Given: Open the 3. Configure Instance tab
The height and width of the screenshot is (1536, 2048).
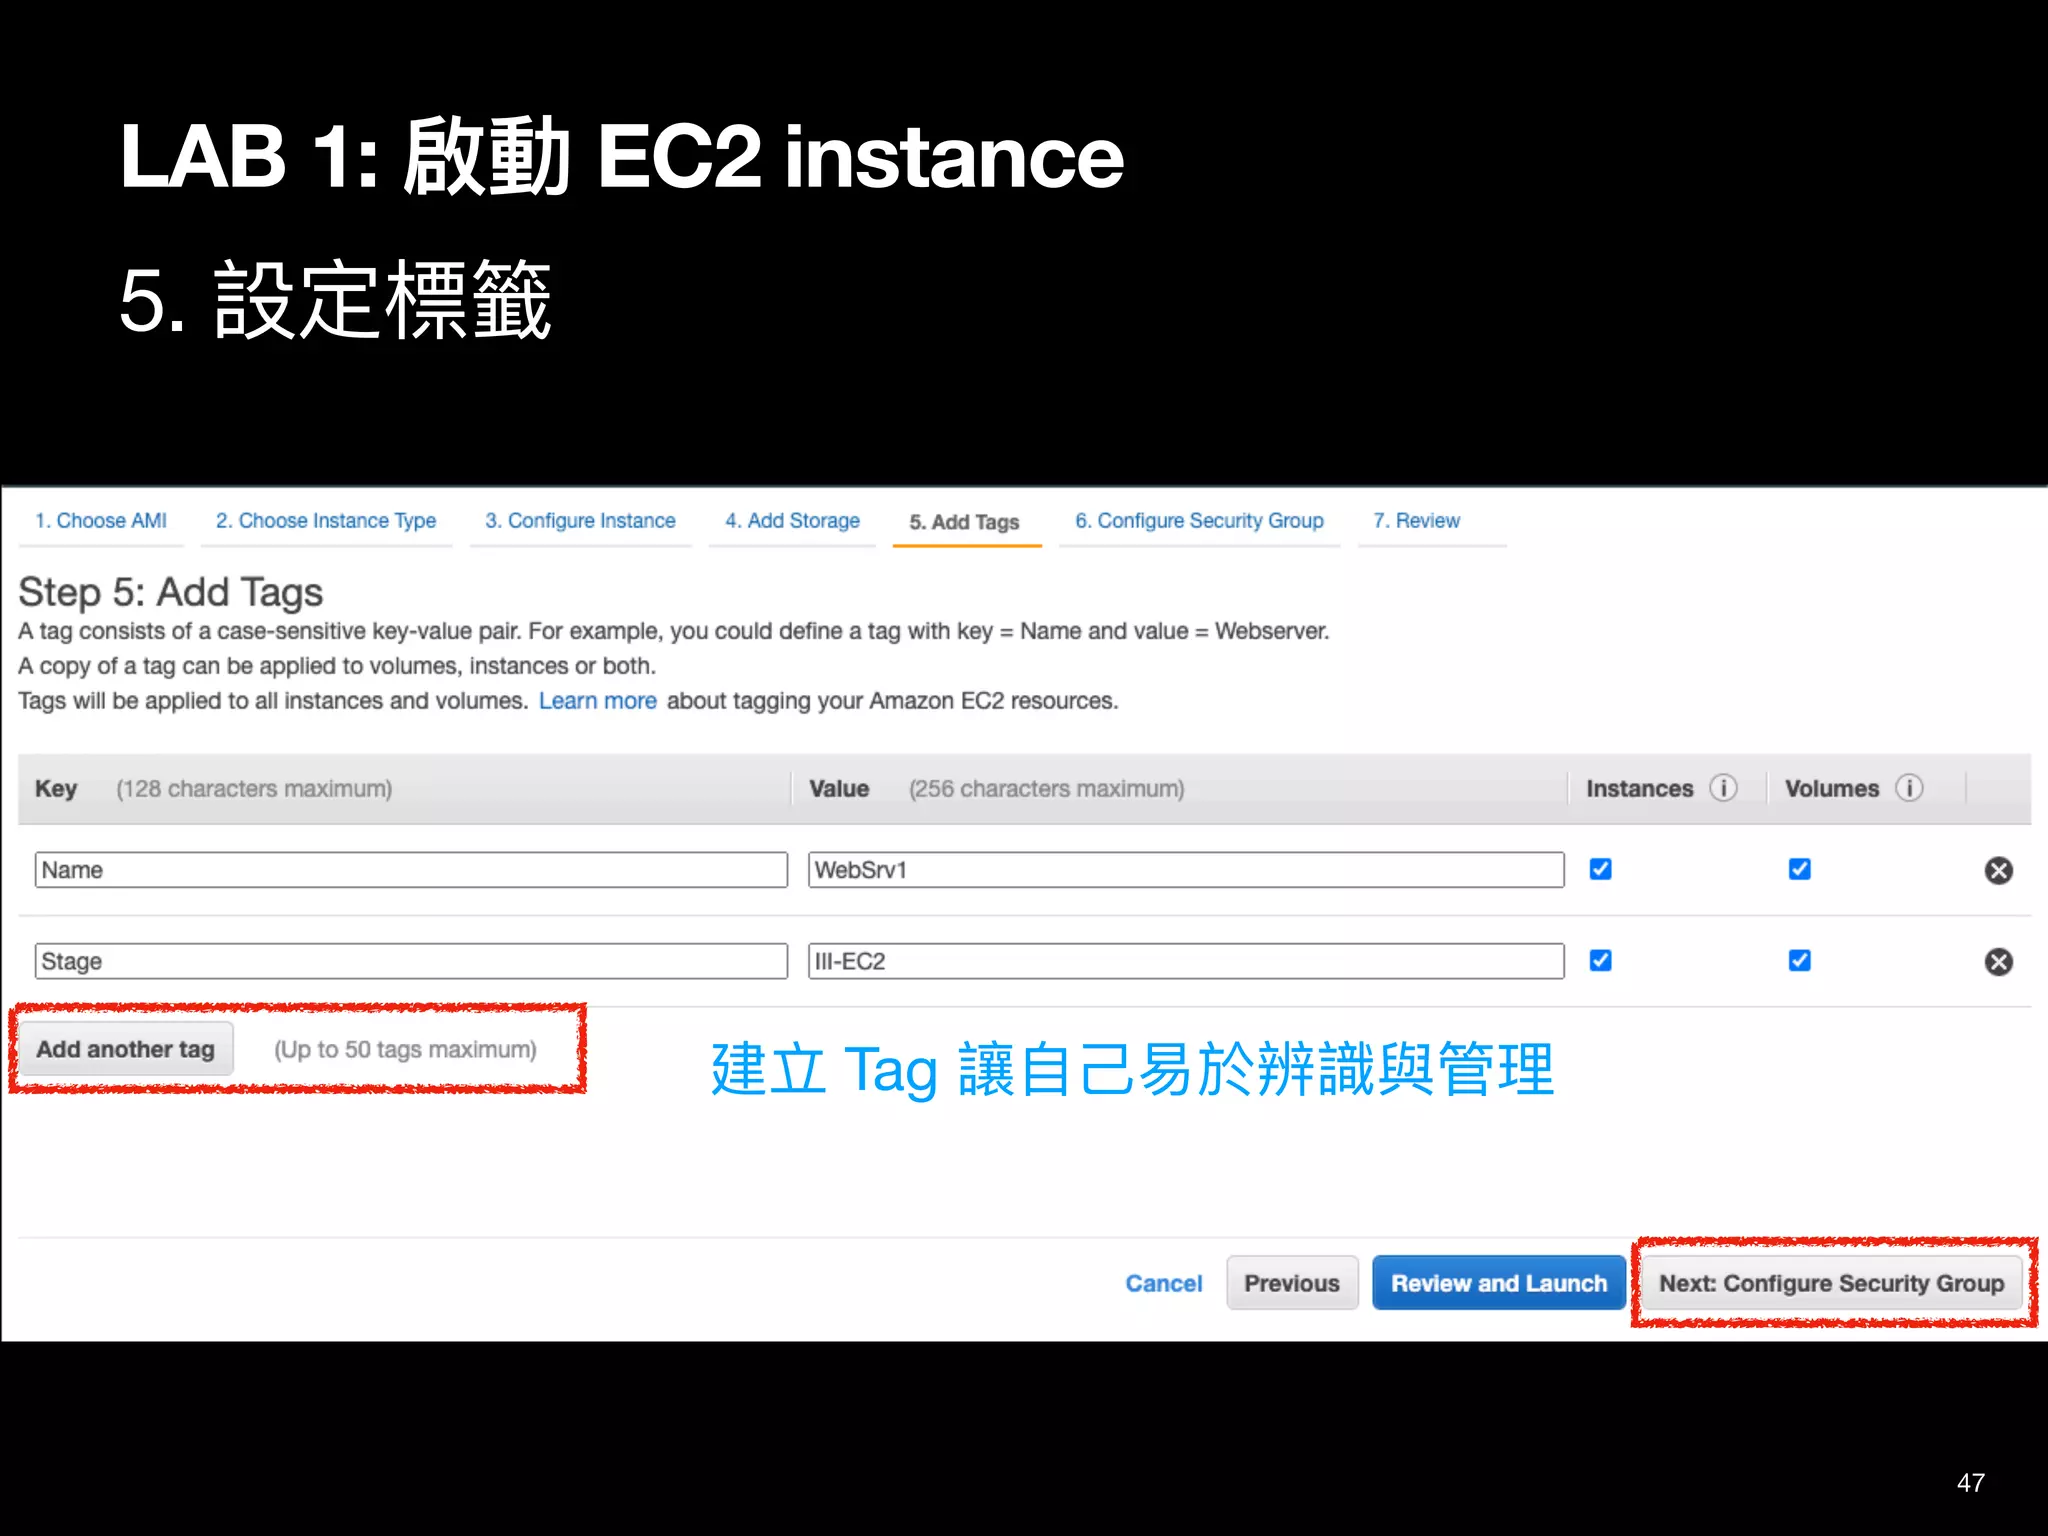Looking at the screenshot, I should tap(580, 521).
